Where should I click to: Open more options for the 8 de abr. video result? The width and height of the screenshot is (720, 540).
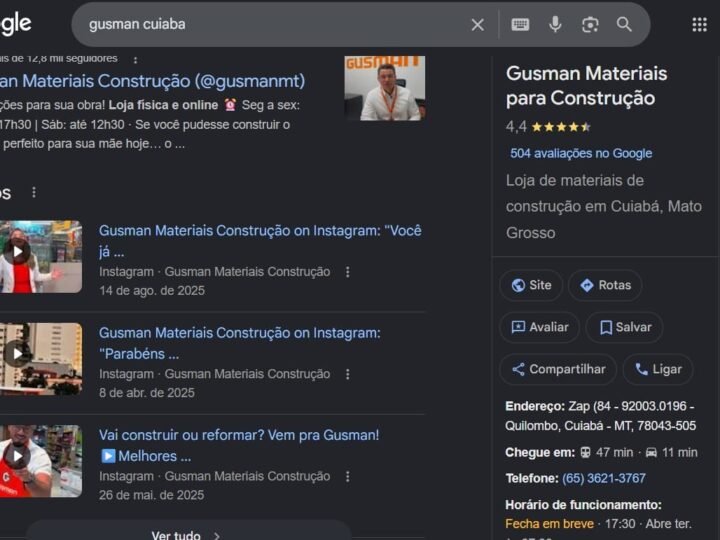348,374
